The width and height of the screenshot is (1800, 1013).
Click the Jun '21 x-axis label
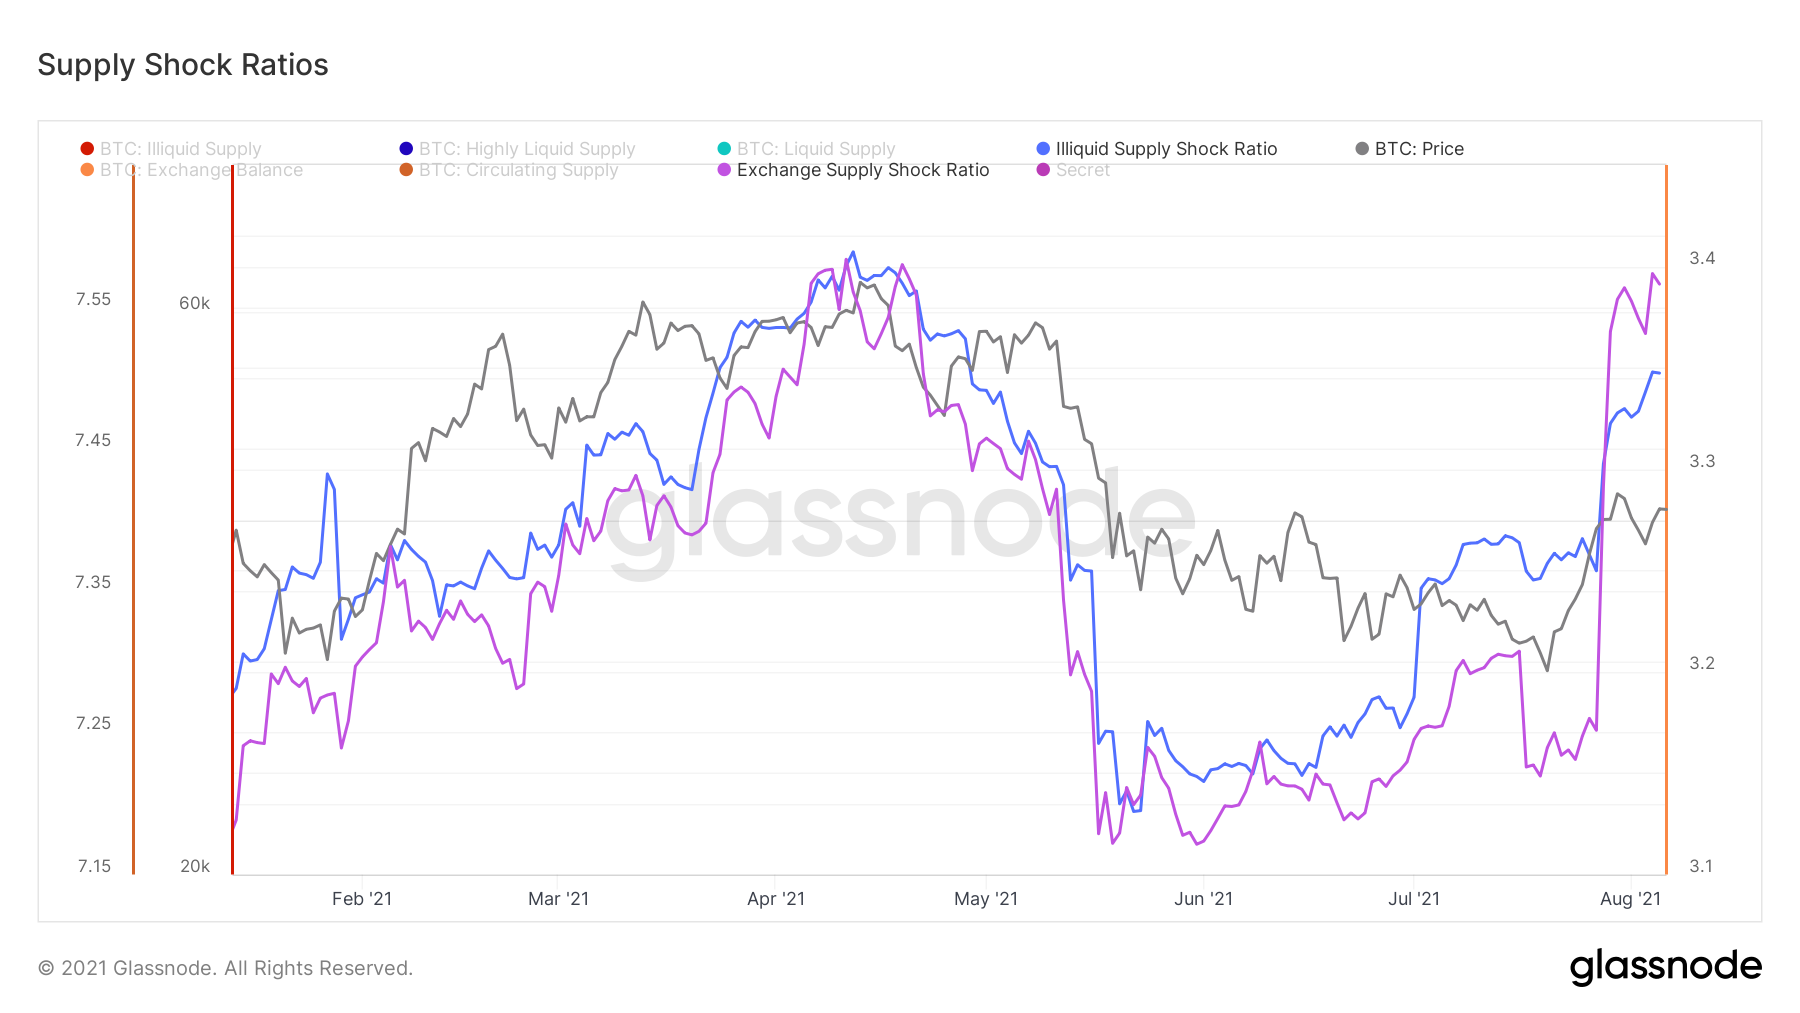[1203, 899]
